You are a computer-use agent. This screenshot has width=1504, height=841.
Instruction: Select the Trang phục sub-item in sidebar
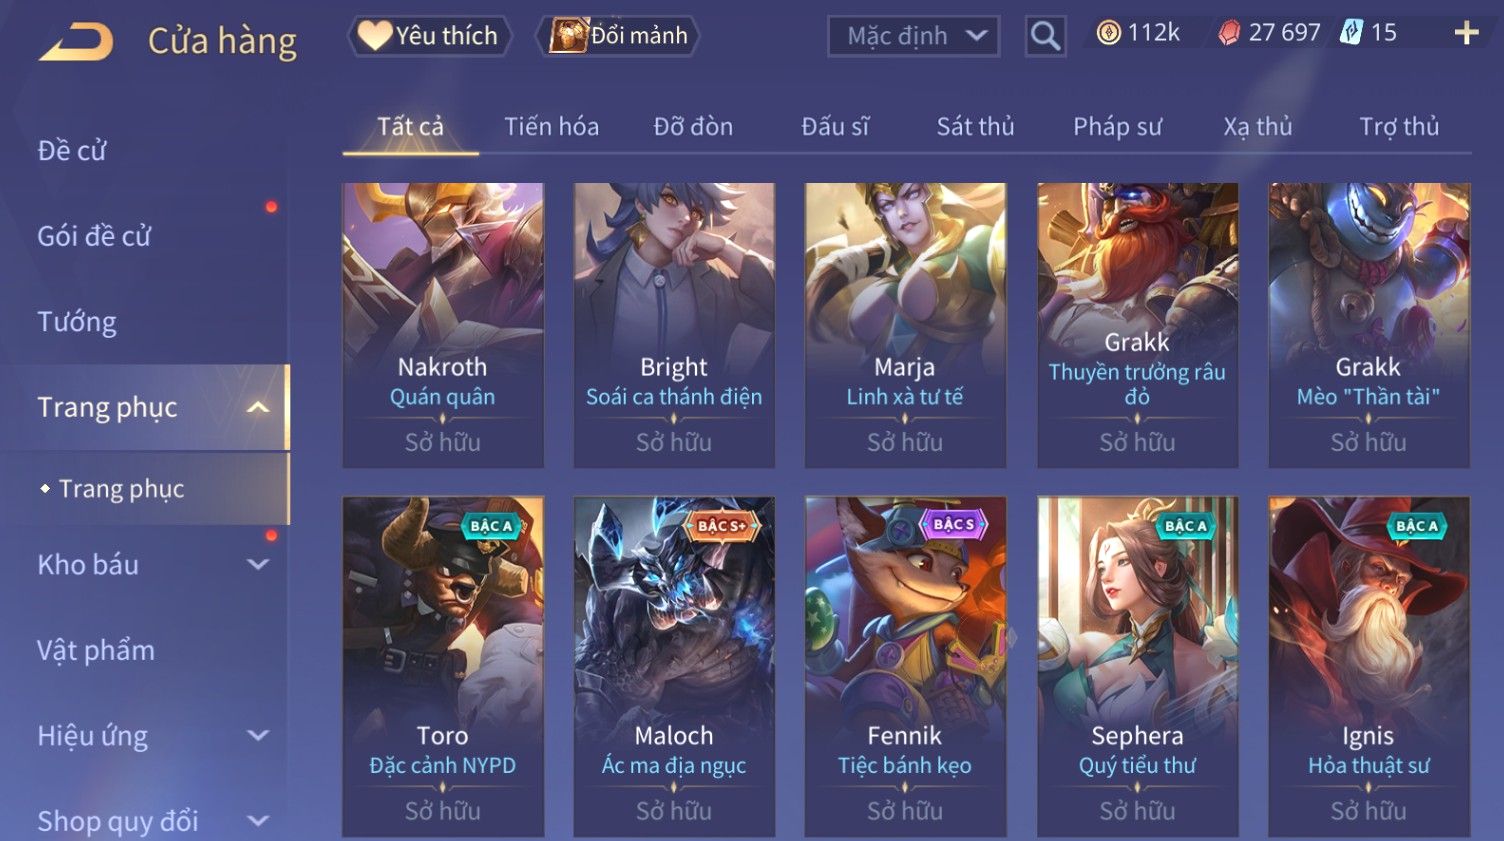click(121, 489)
